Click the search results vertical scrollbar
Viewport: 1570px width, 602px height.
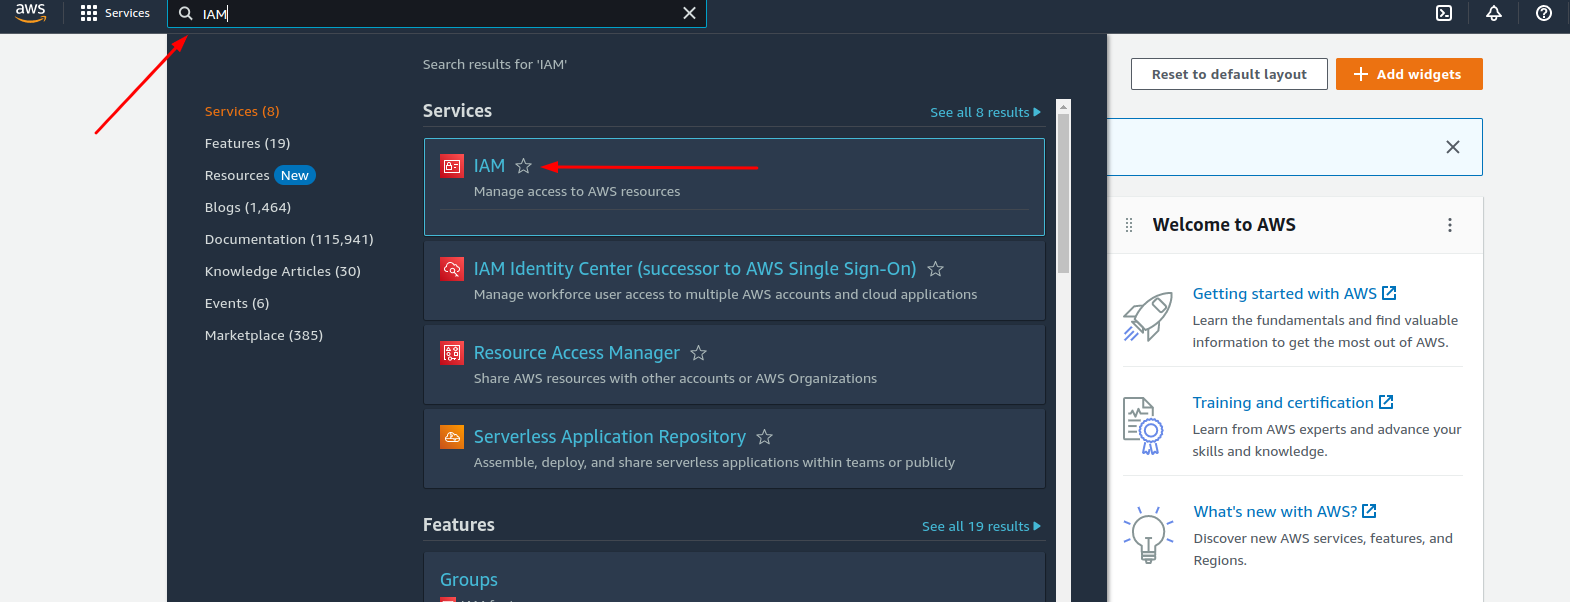coord(1063,190)
